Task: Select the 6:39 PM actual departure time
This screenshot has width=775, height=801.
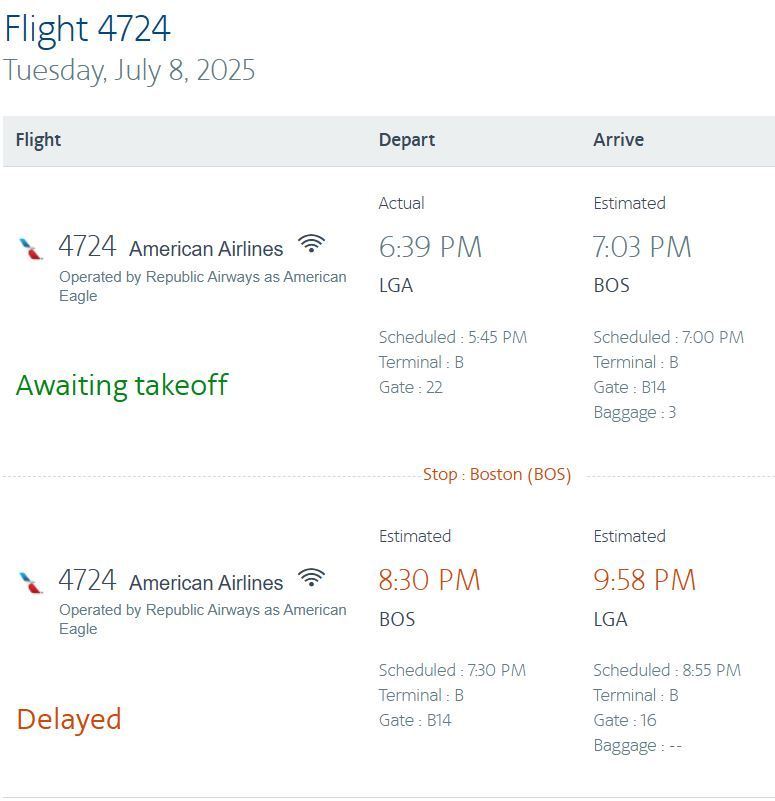Action: pos(430,247)
